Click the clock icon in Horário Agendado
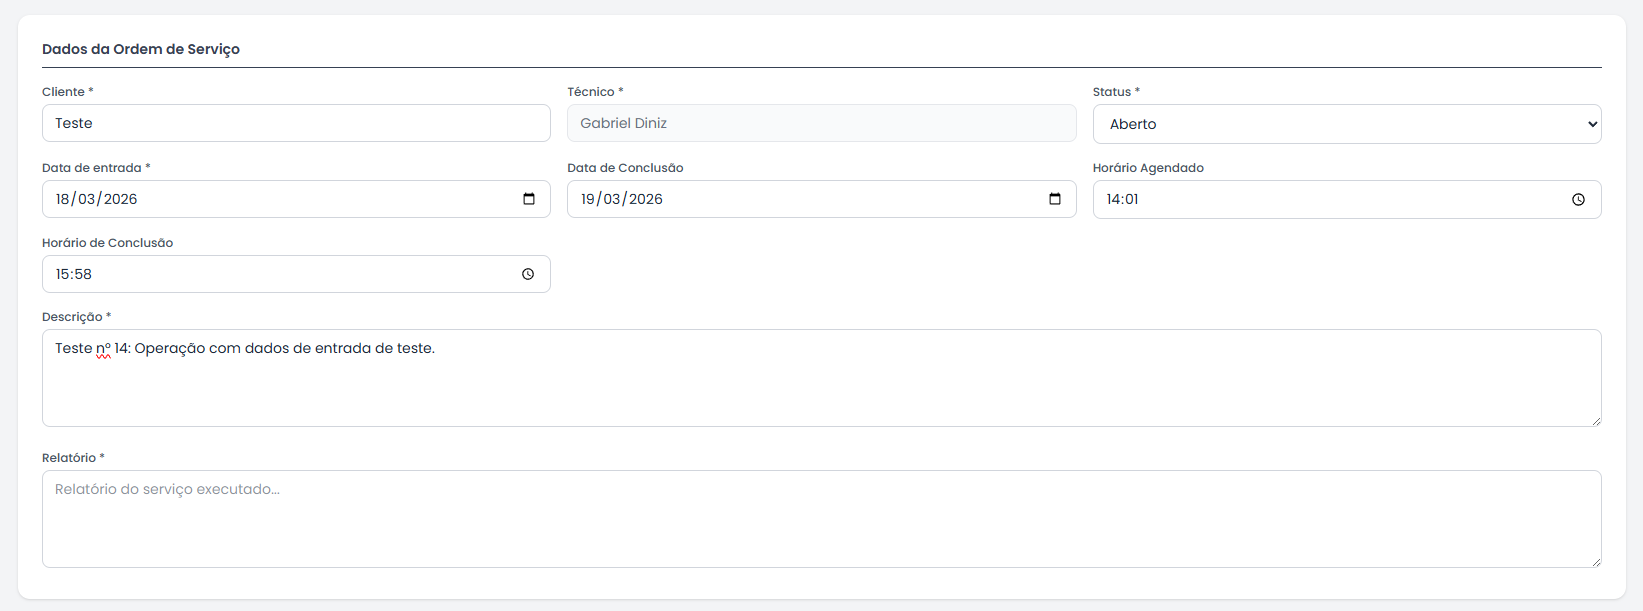The width and height of the screenshot is (1643, 611). pyautogui.click(x=1578, y=200)
